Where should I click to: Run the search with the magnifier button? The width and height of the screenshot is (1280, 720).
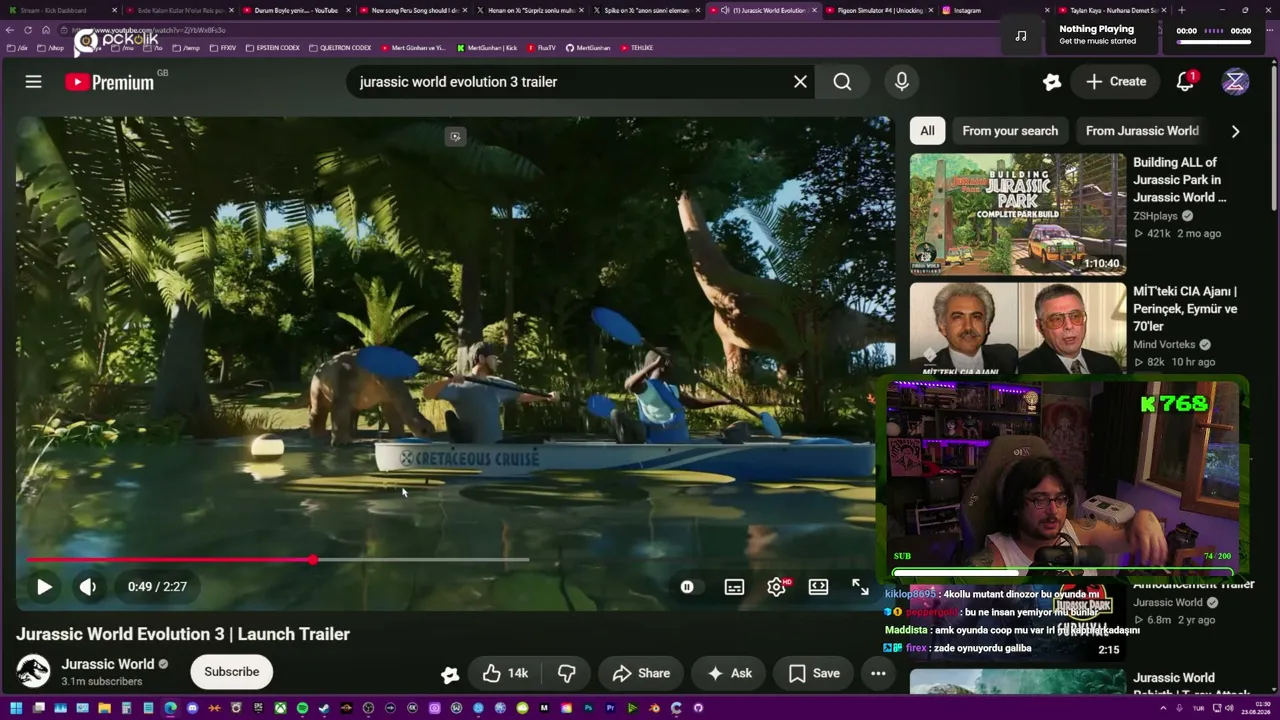tap(843, 82)
